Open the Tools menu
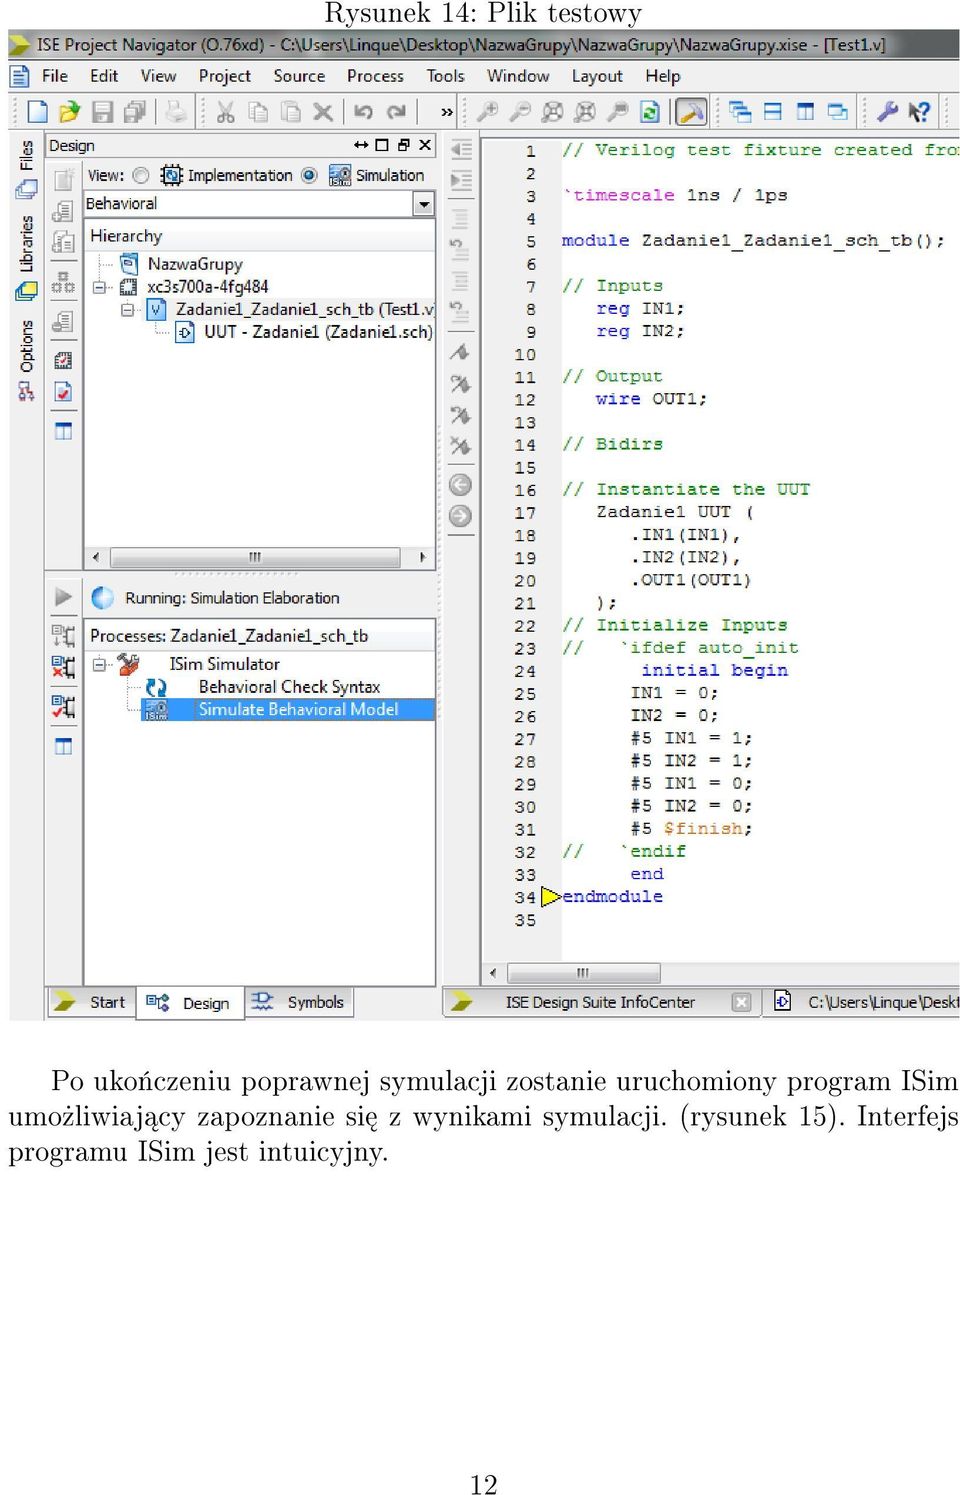 (445, 76)
